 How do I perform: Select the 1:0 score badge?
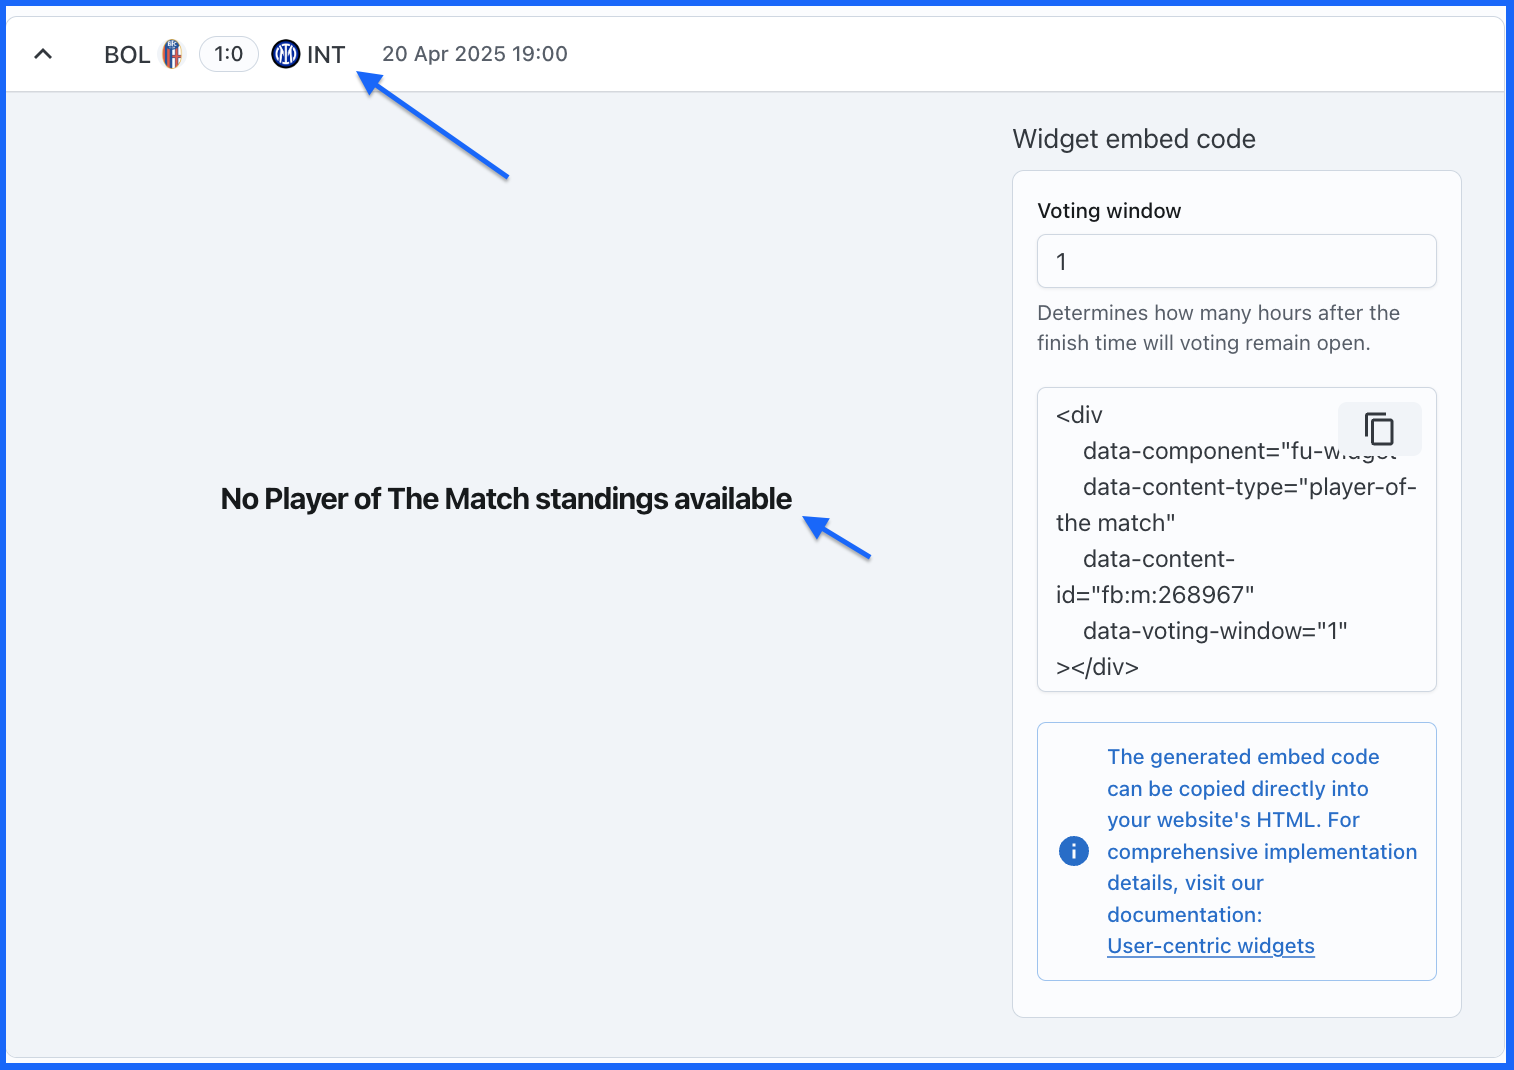229,54
